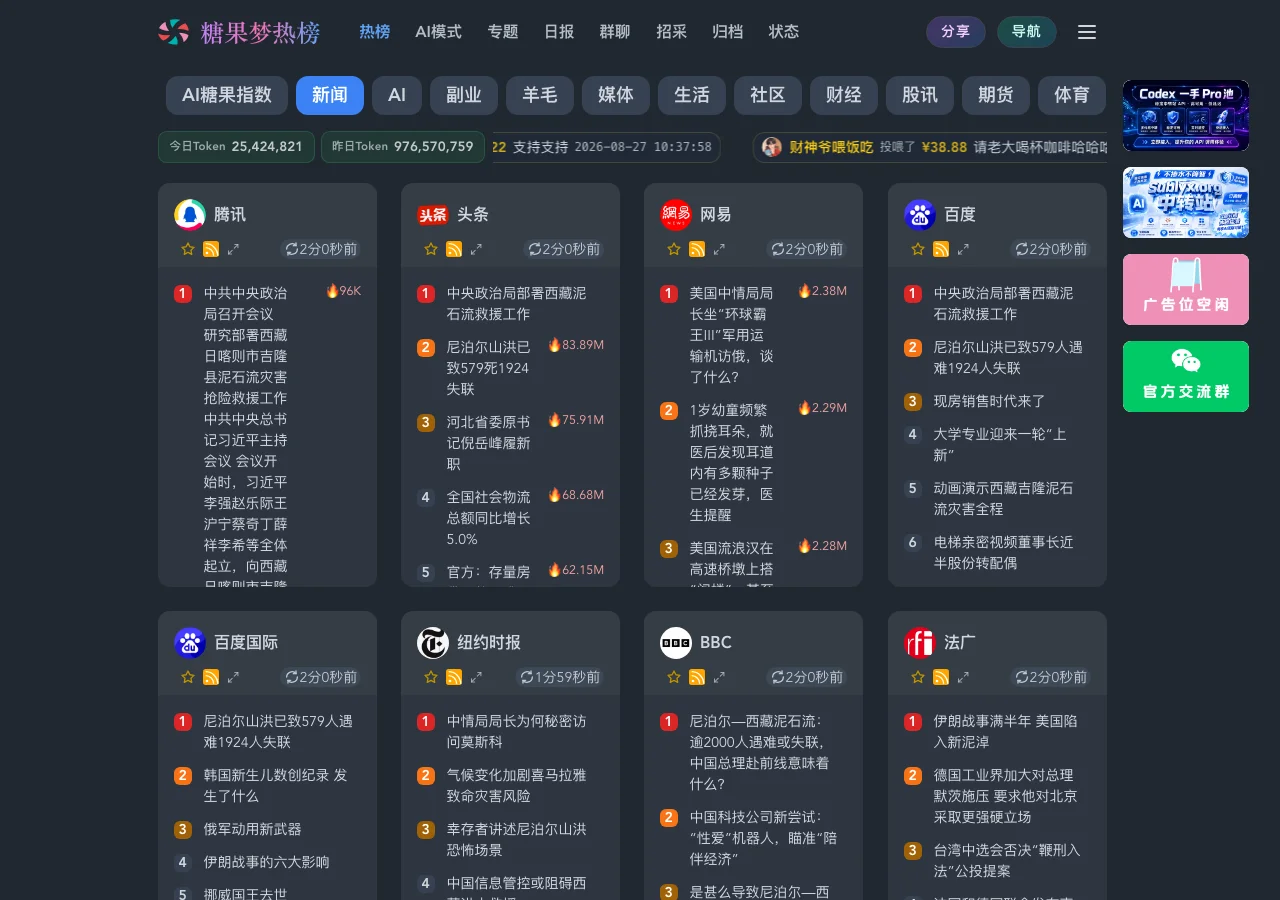Viewport: 1280px width, 900px height.
Task: Star the BBC source card
Action: pos(674,677)
